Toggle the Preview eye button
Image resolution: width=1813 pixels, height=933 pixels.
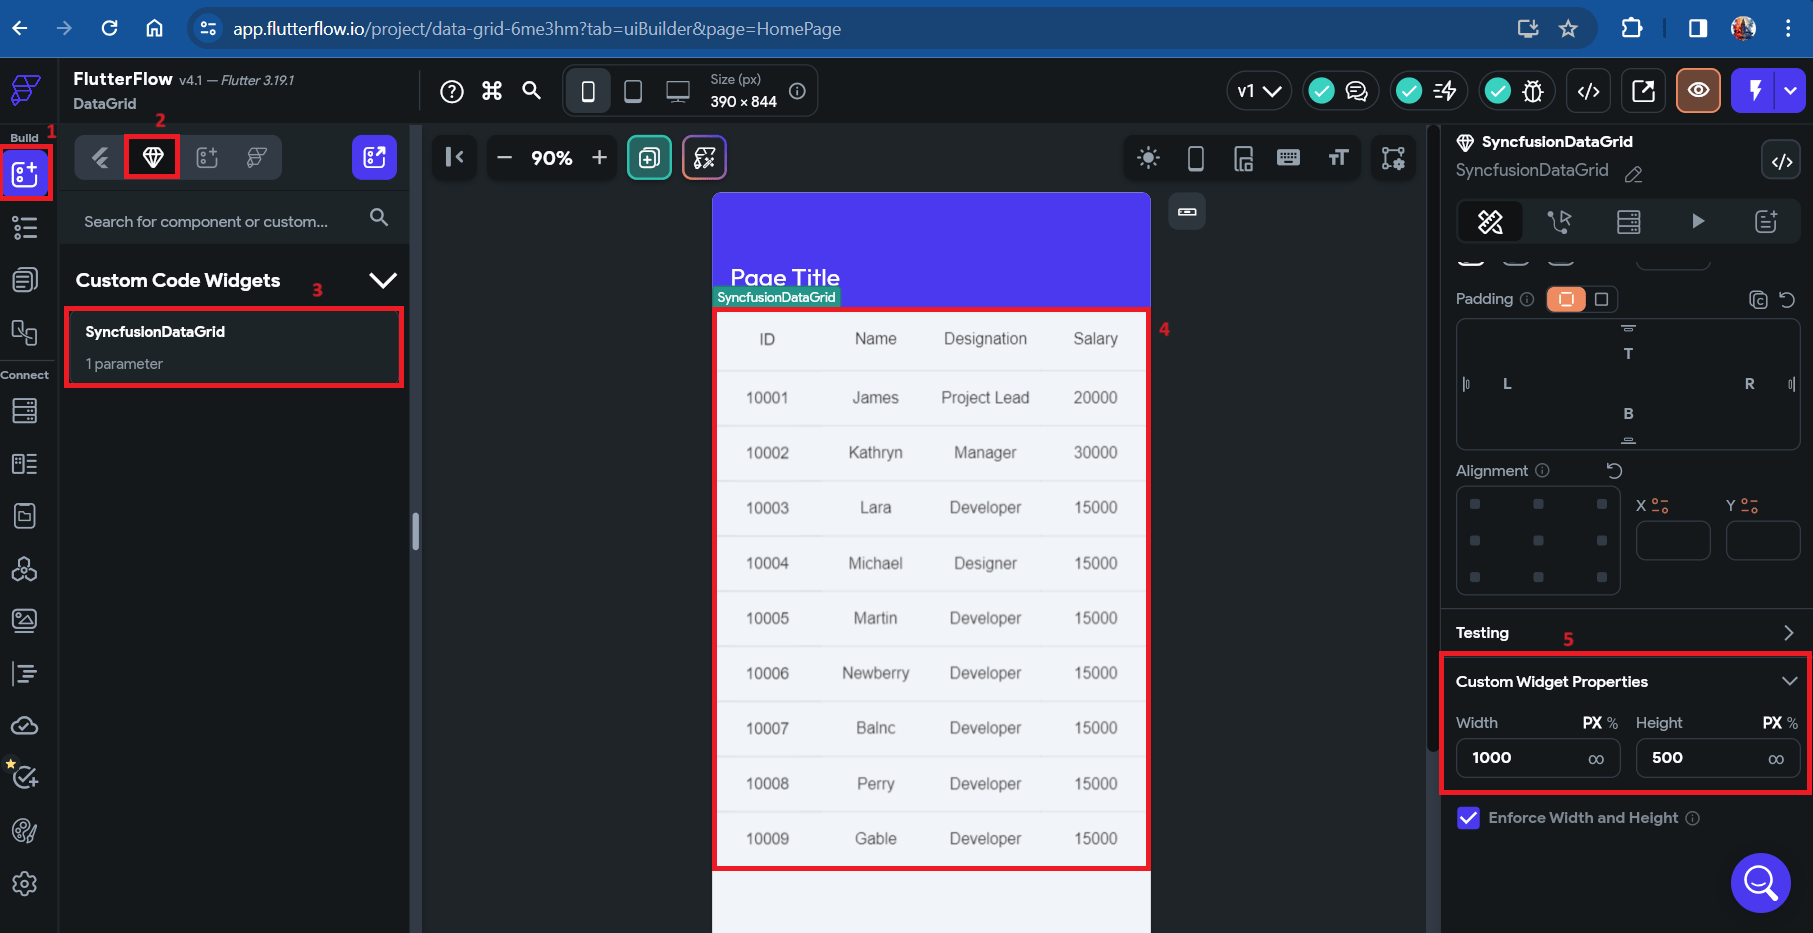[1698, 91]
